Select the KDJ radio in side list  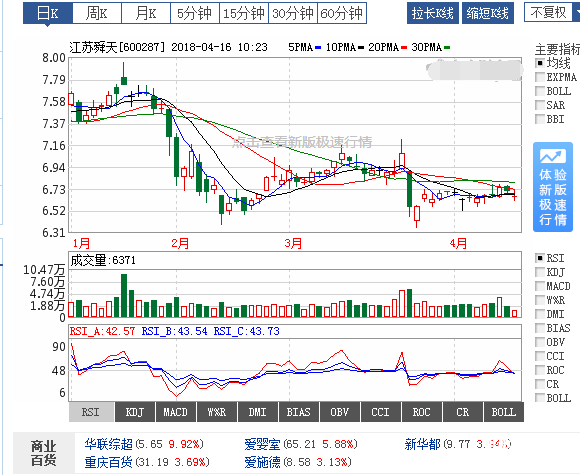[x=540, y=272]
